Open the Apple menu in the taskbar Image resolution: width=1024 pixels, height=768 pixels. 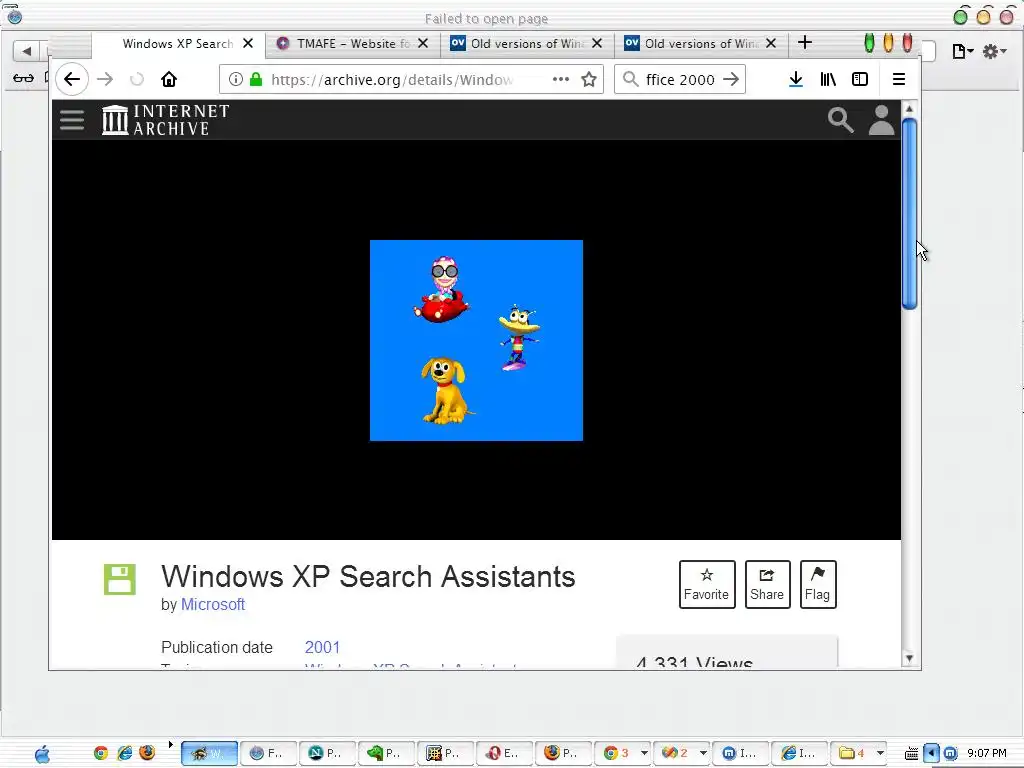(x=42, y=754)
